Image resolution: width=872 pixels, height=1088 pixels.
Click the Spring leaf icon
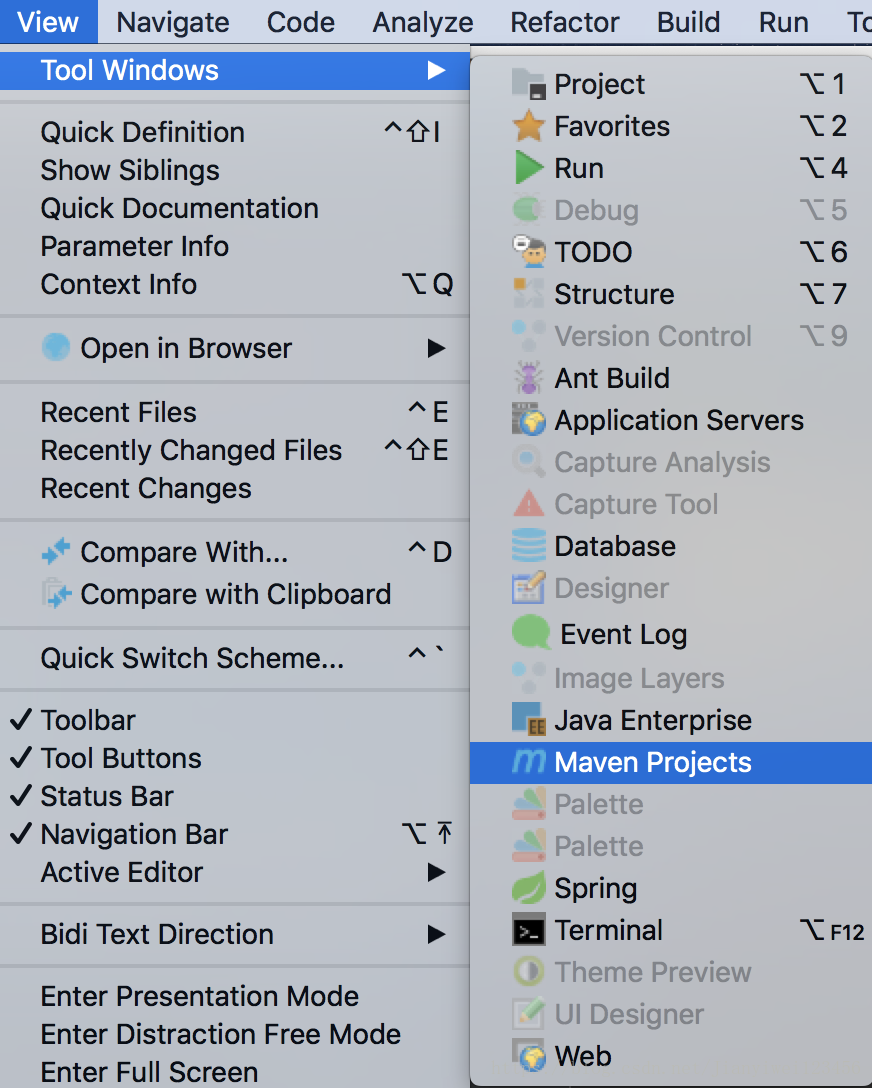coord(529,888)
